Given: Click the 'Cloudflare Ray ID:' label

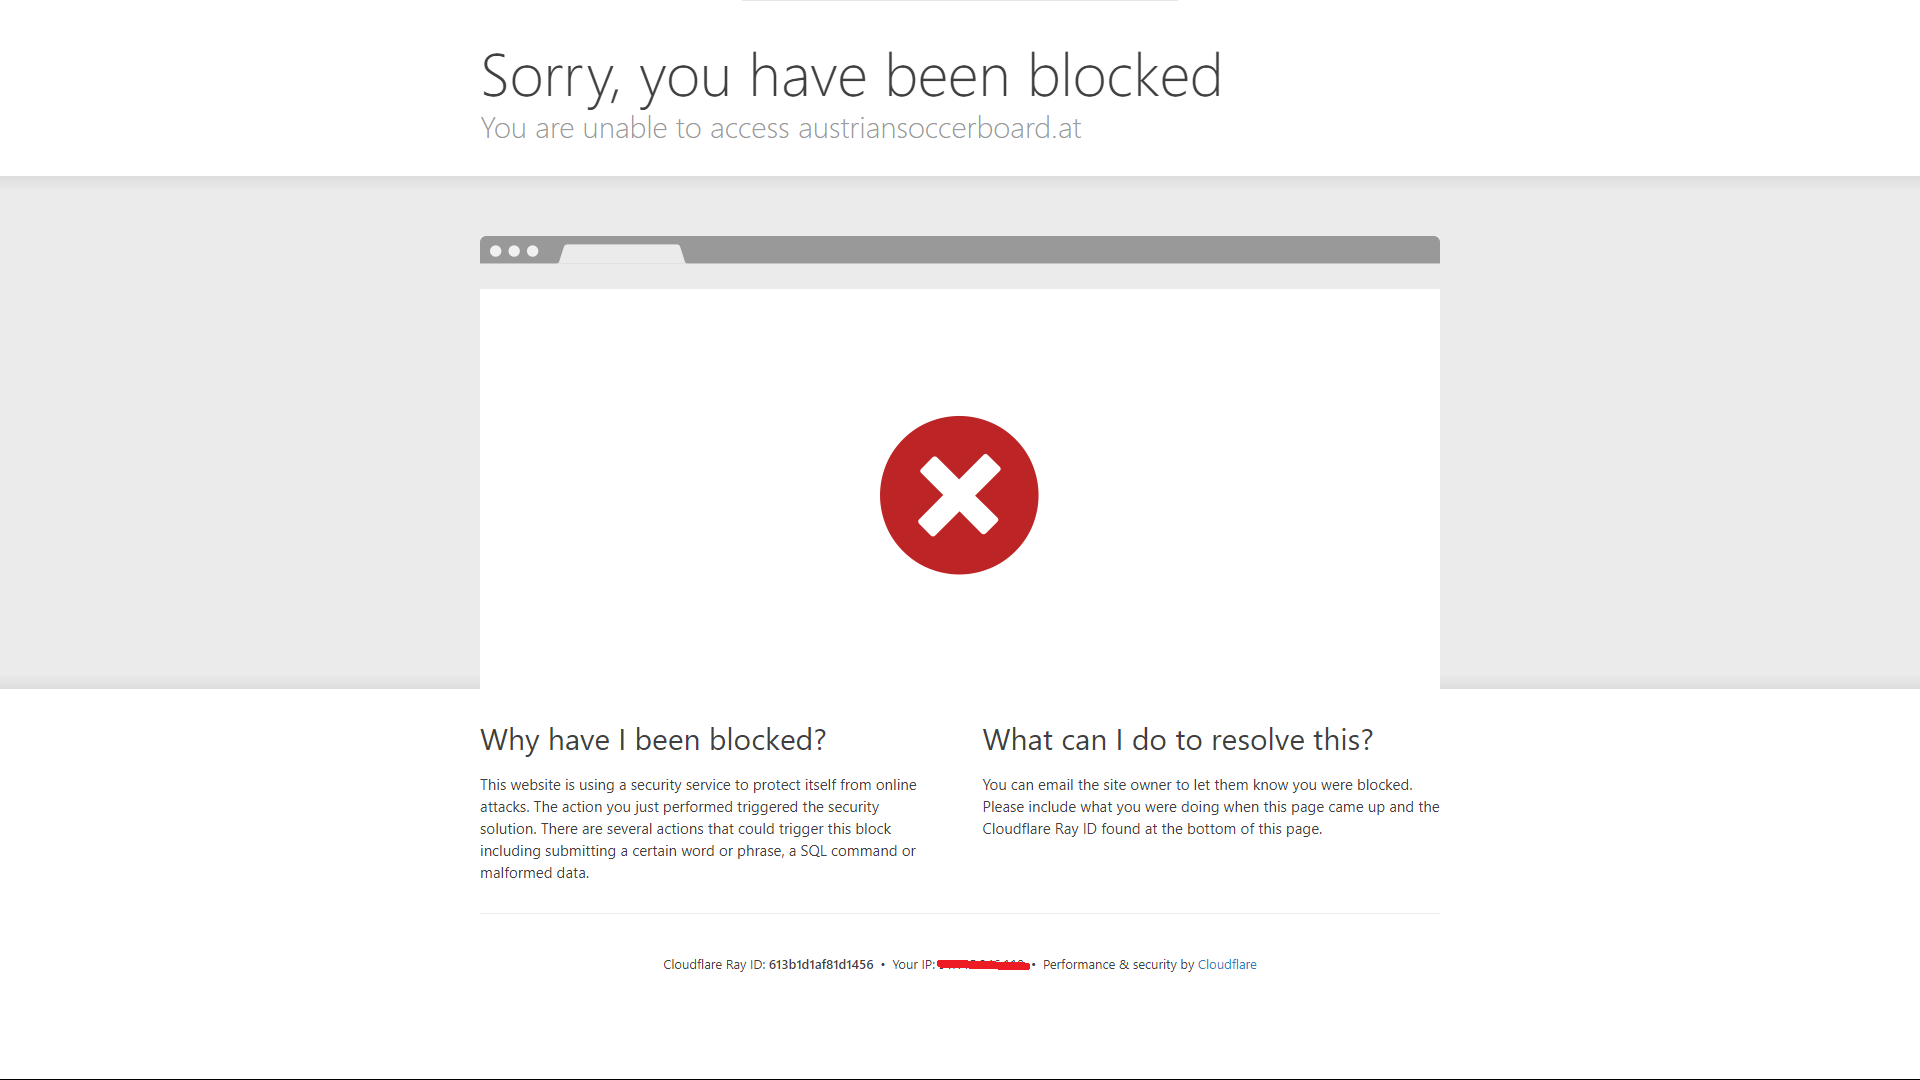Looking at the screenshot, I should tap(714, 964).
